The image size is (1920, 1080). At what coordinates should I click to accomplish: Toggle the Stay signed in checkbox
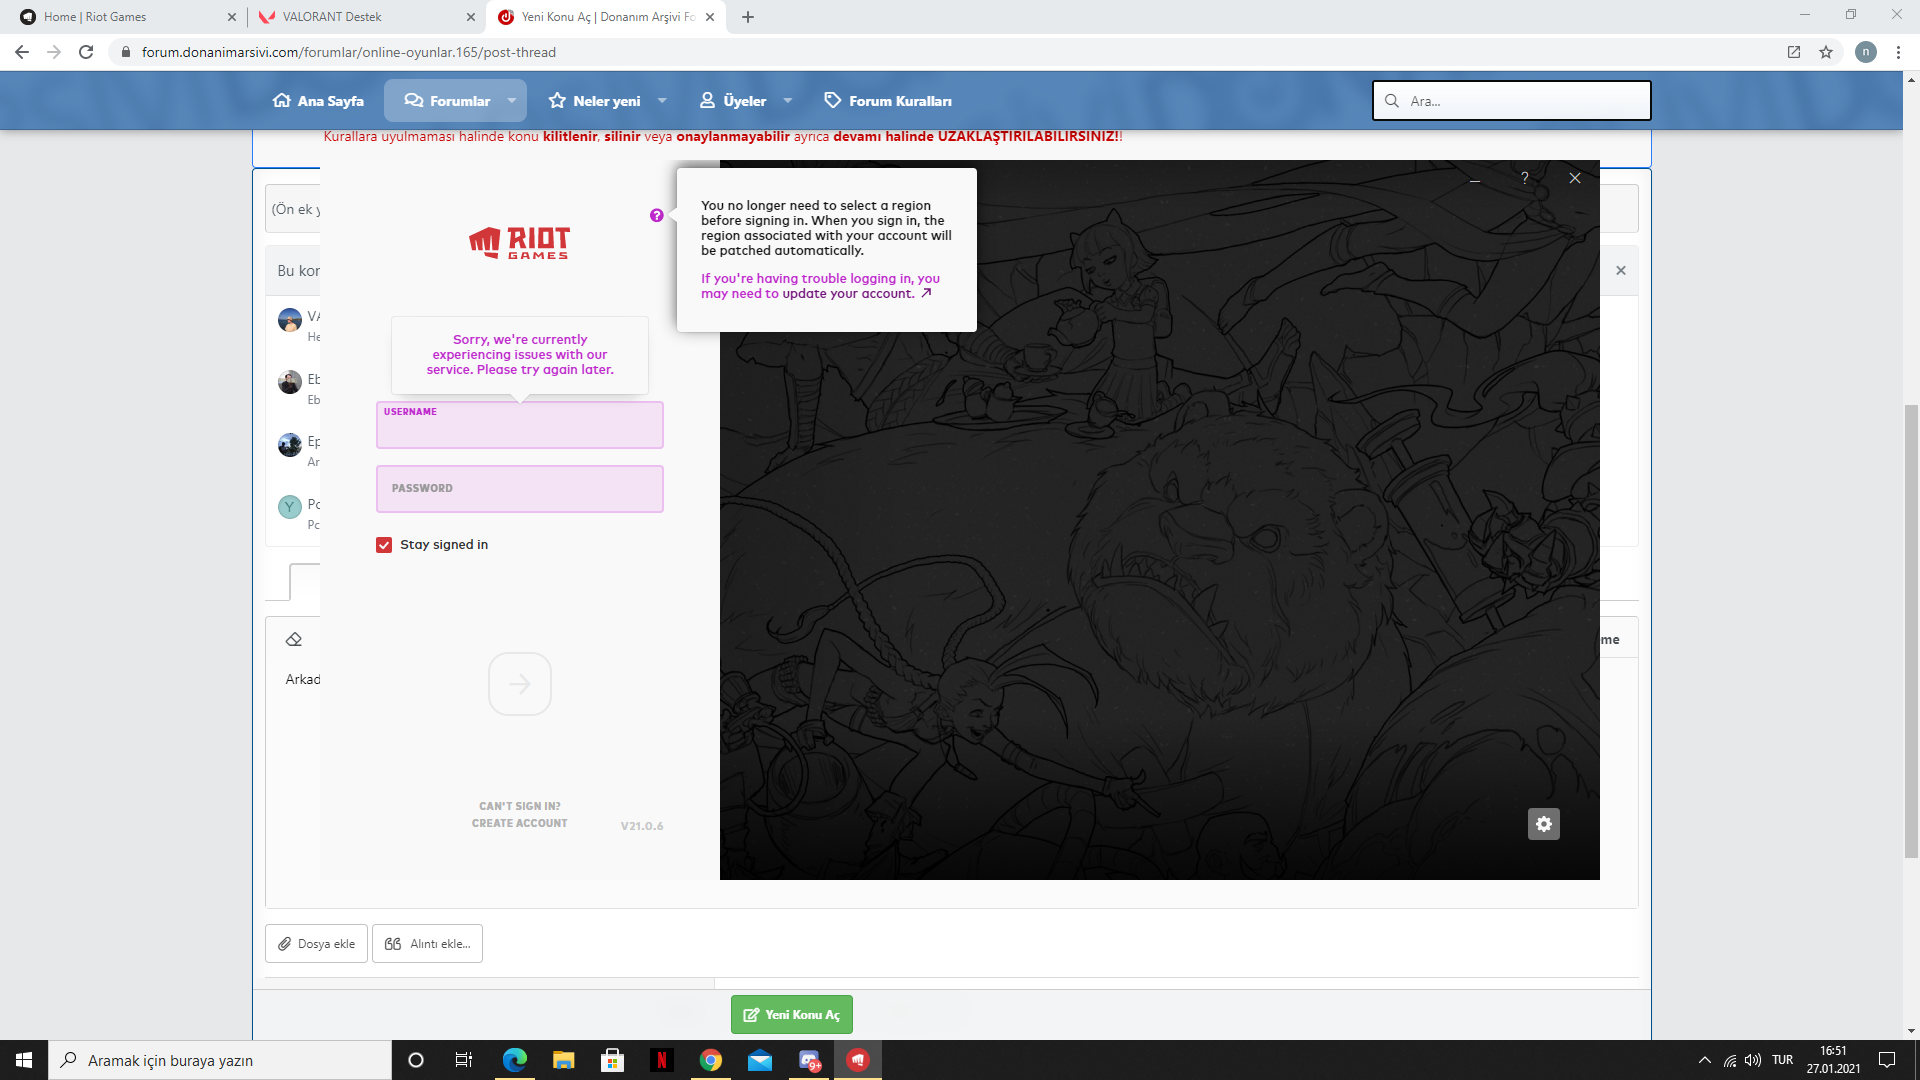pyautogui.click(x=384, y=545)
